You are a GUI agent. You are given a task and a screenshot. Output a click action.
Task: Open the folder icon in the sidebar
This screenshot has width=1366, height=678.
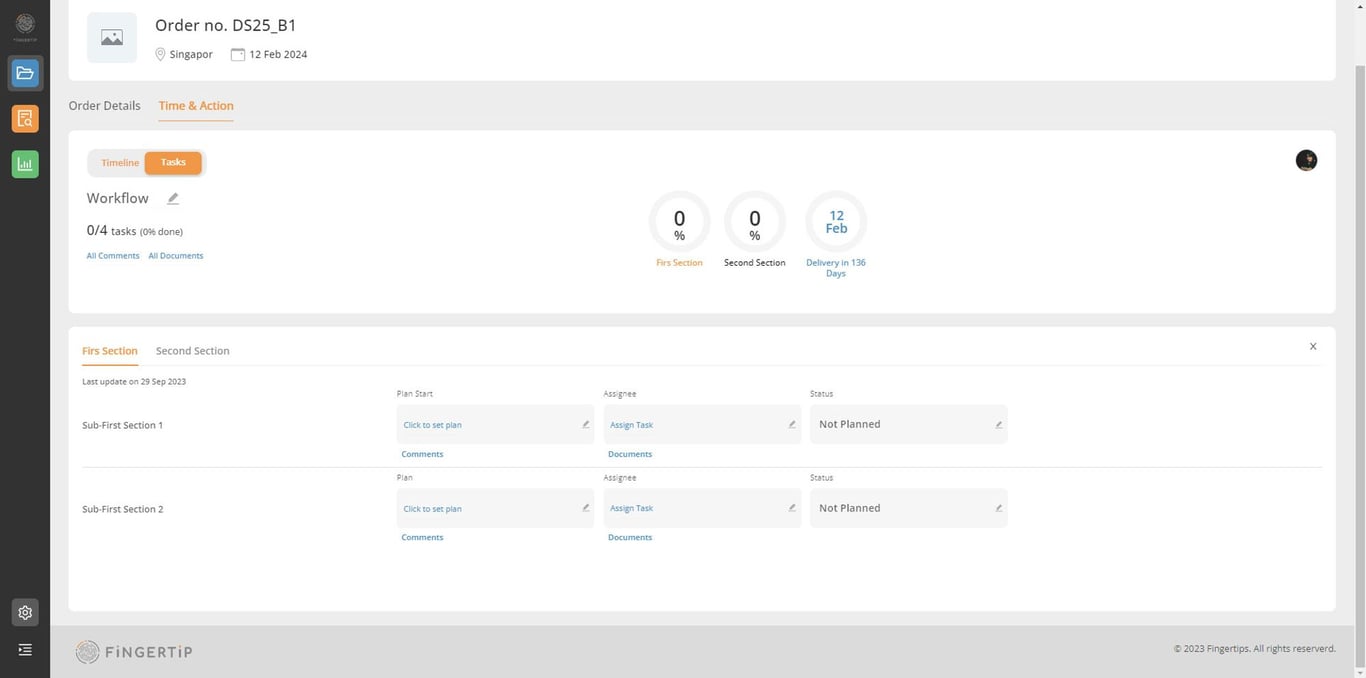point(25,73)
